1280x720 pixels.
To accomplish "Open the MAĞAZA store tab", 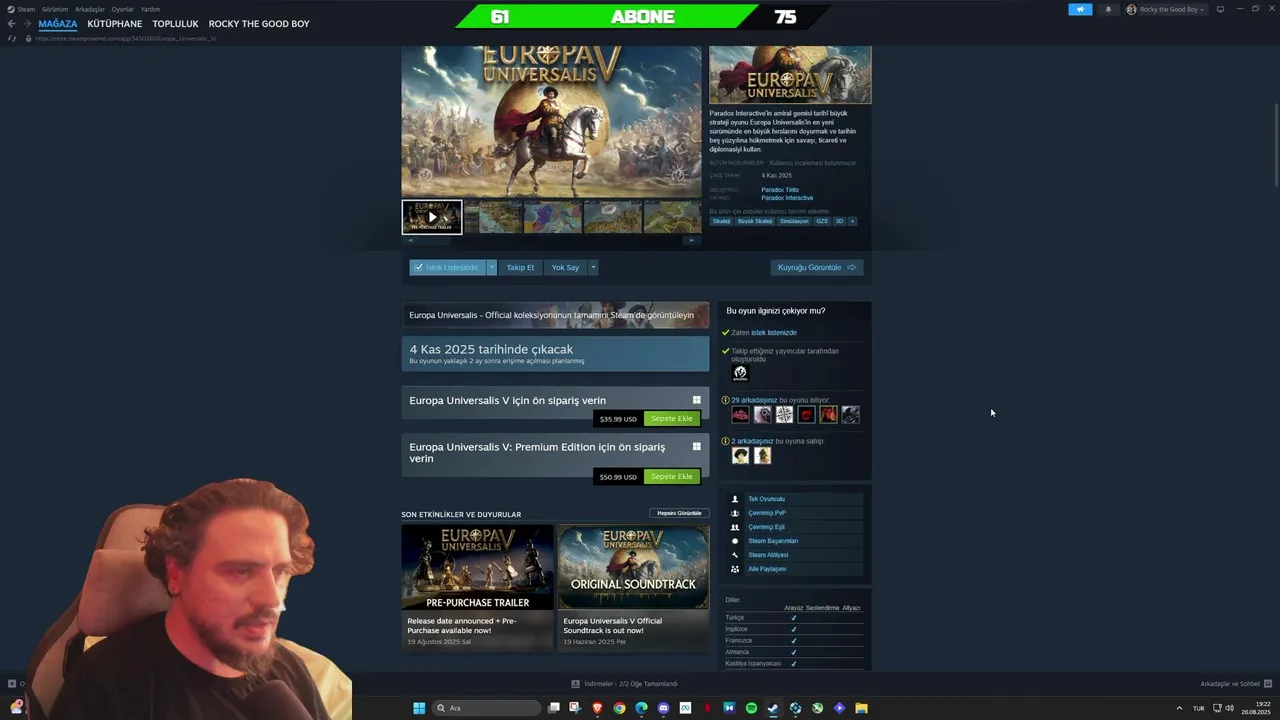I will (x=57, y=24).
